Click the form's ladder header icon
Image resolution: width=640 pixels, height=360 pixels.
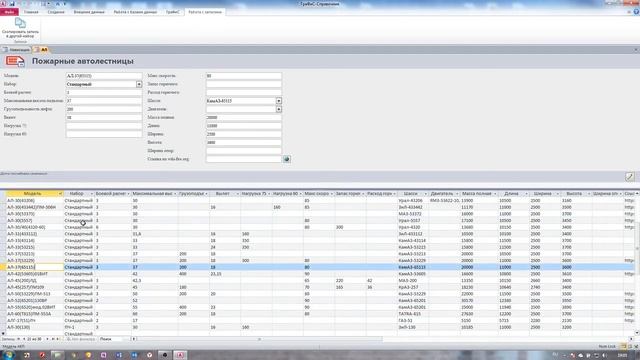(x=15, y=61)
